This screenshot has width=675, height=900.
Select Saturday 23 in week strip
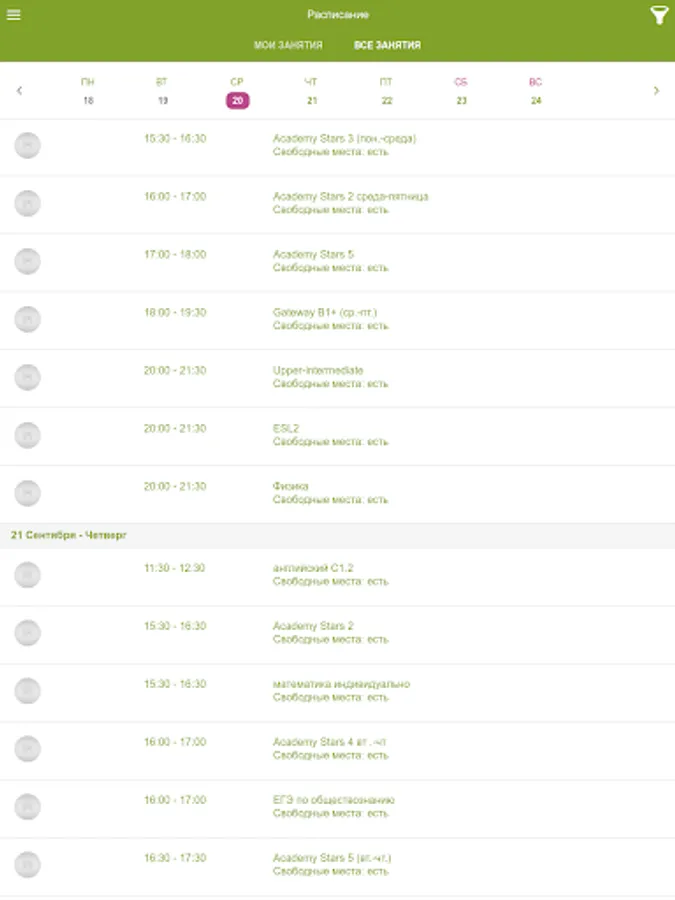tap(461, 91)
